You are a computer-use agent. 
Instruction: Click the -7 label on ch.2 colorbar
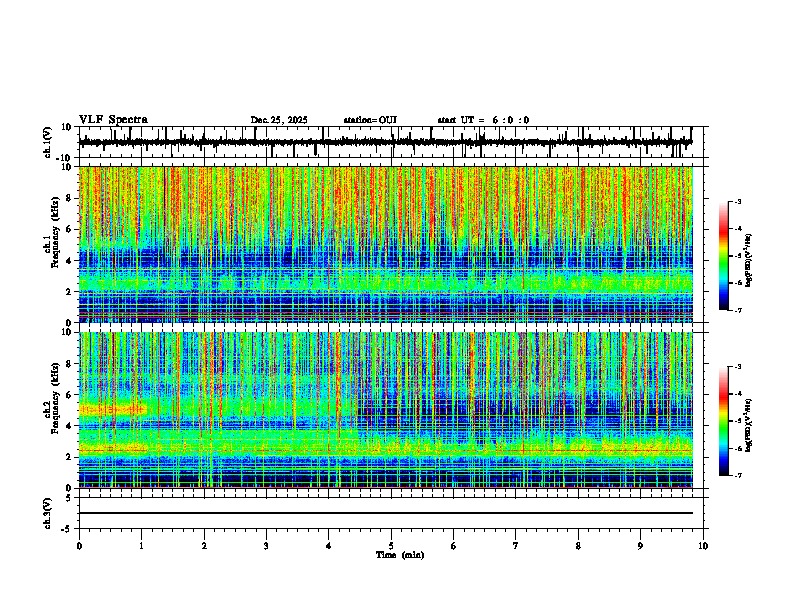737,476
